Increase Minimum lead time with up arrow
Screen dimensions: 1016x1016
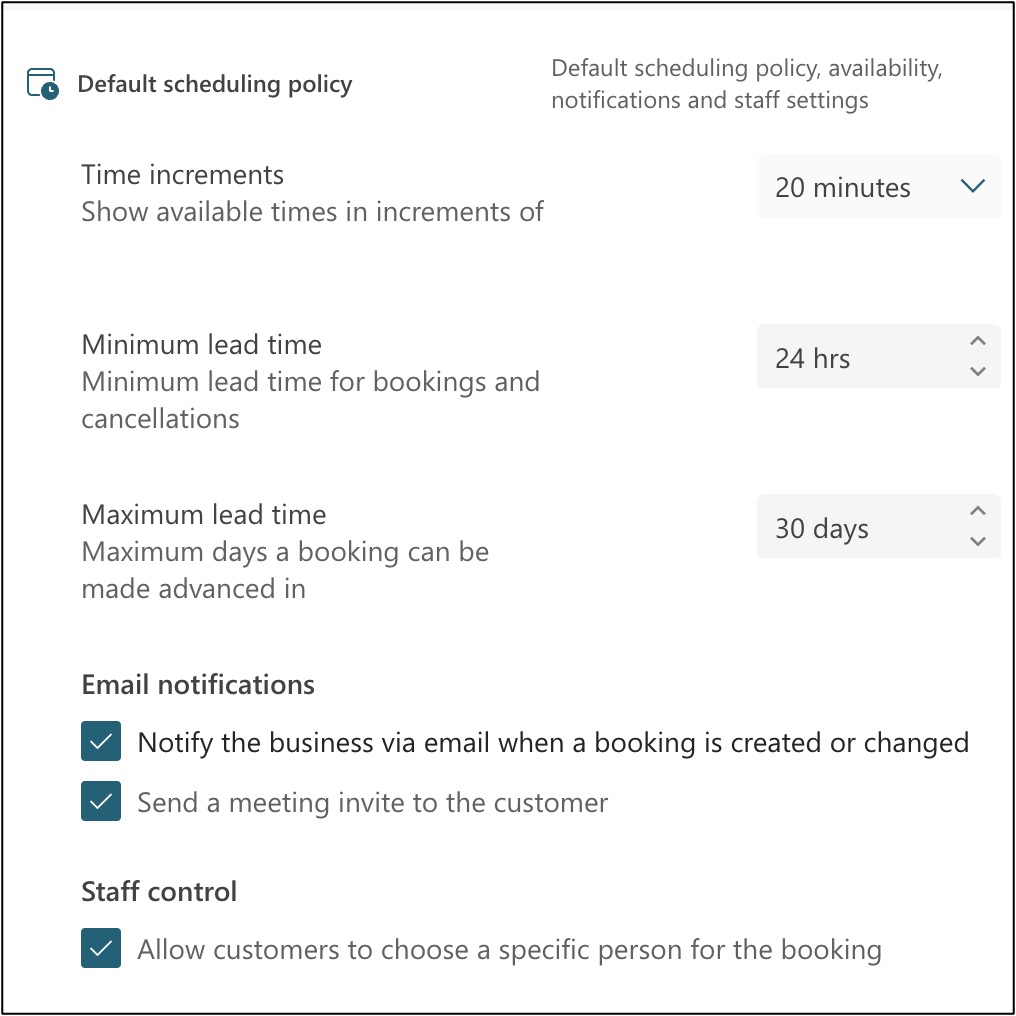978,341
